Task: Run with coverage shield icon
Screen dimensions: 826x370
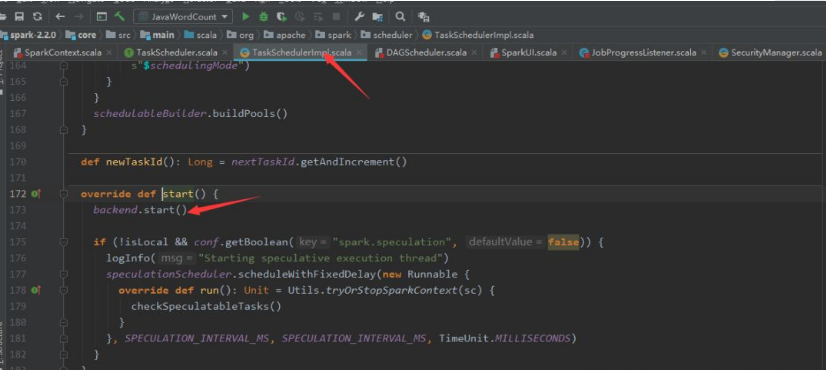Action: tap(282, 17)
